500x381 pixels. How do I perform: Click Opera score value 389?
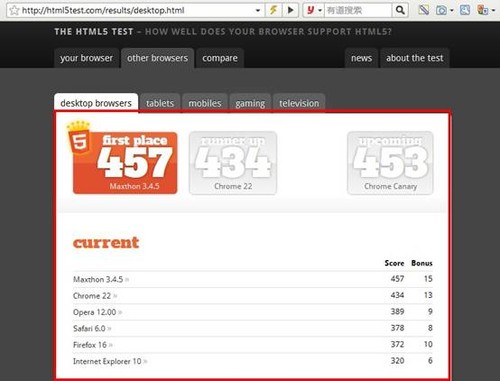[397, 311]
